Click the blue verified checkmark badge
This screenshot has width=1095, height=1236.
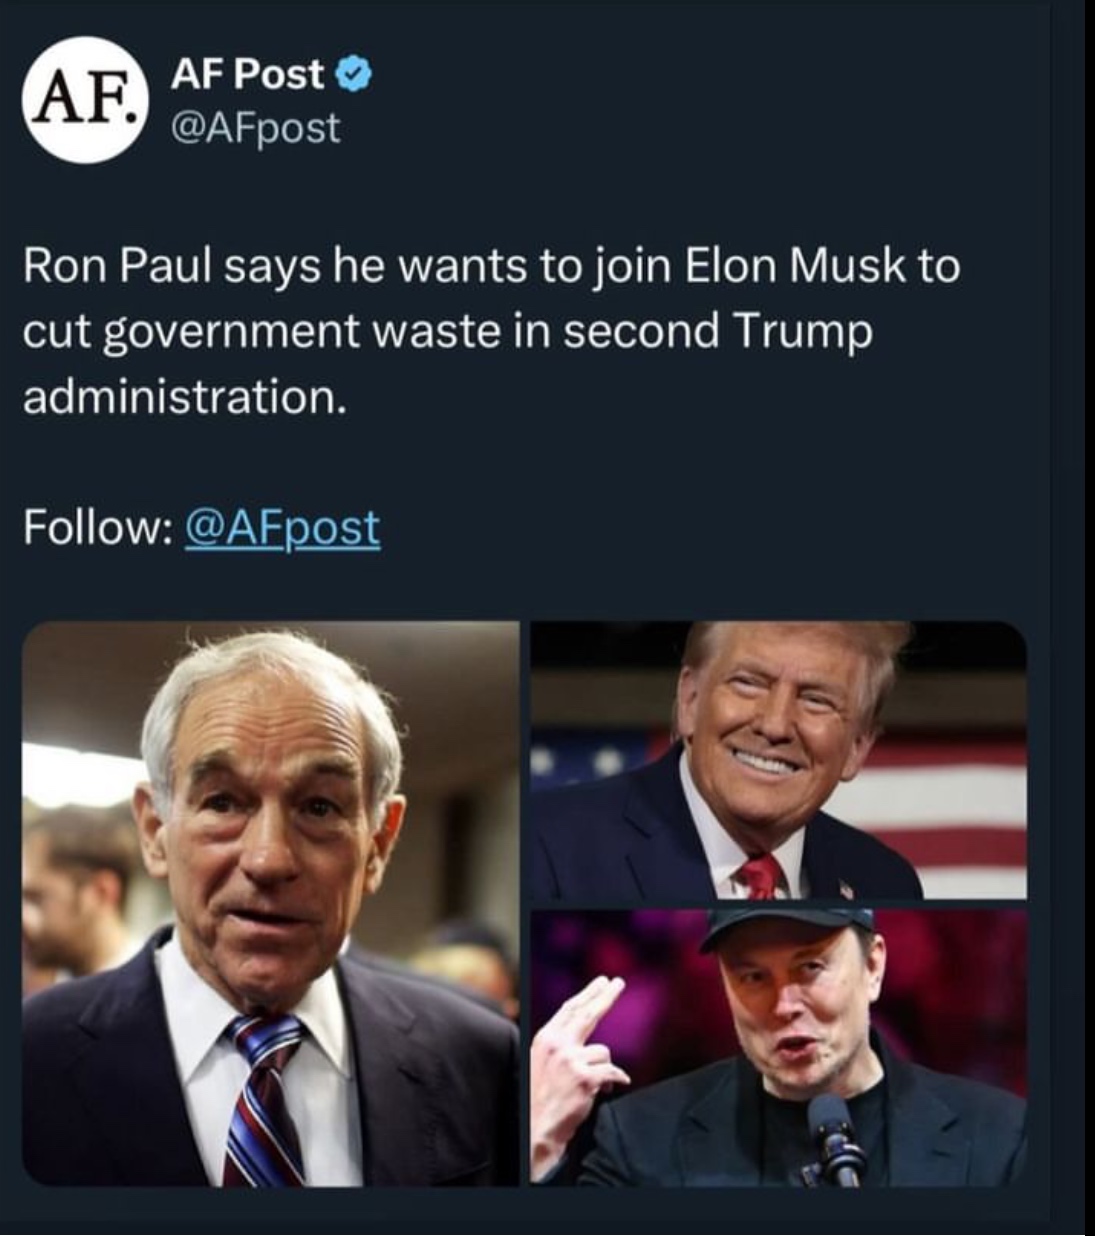pos(356,74)
